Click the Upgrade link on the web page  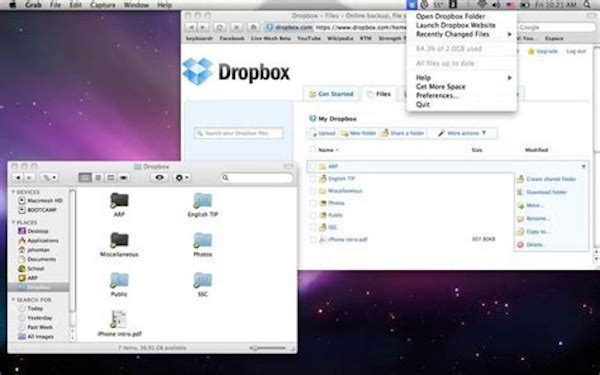543,51
